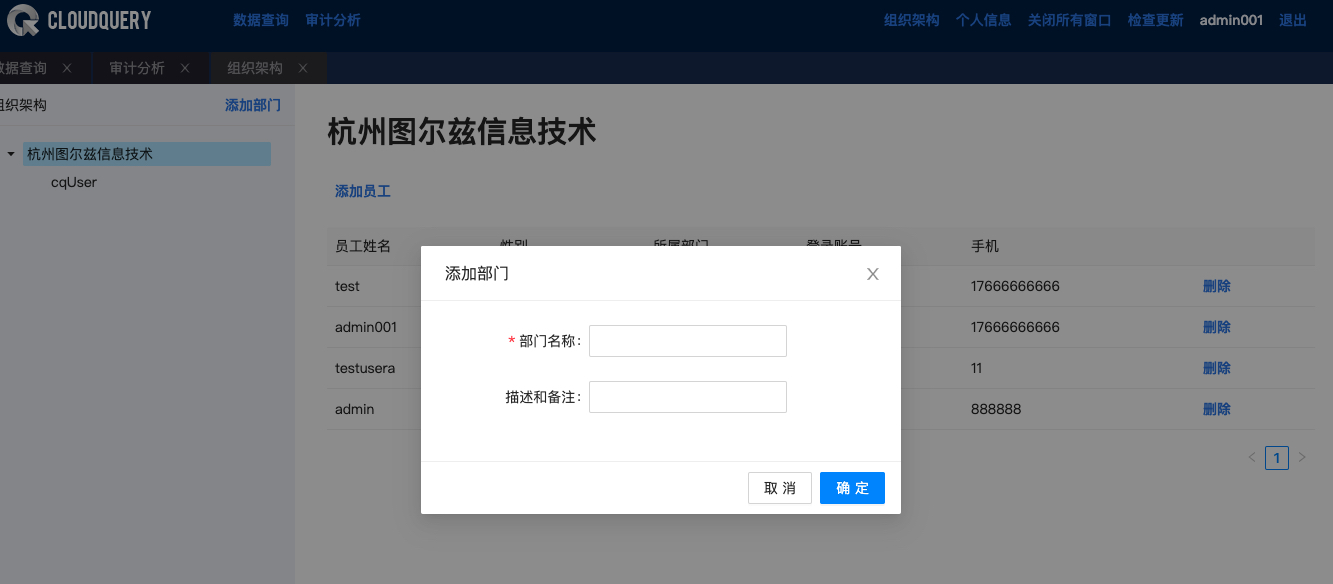
Task: Cancel the dialog with the 取消 button
Action: click(x=780, y=487)
